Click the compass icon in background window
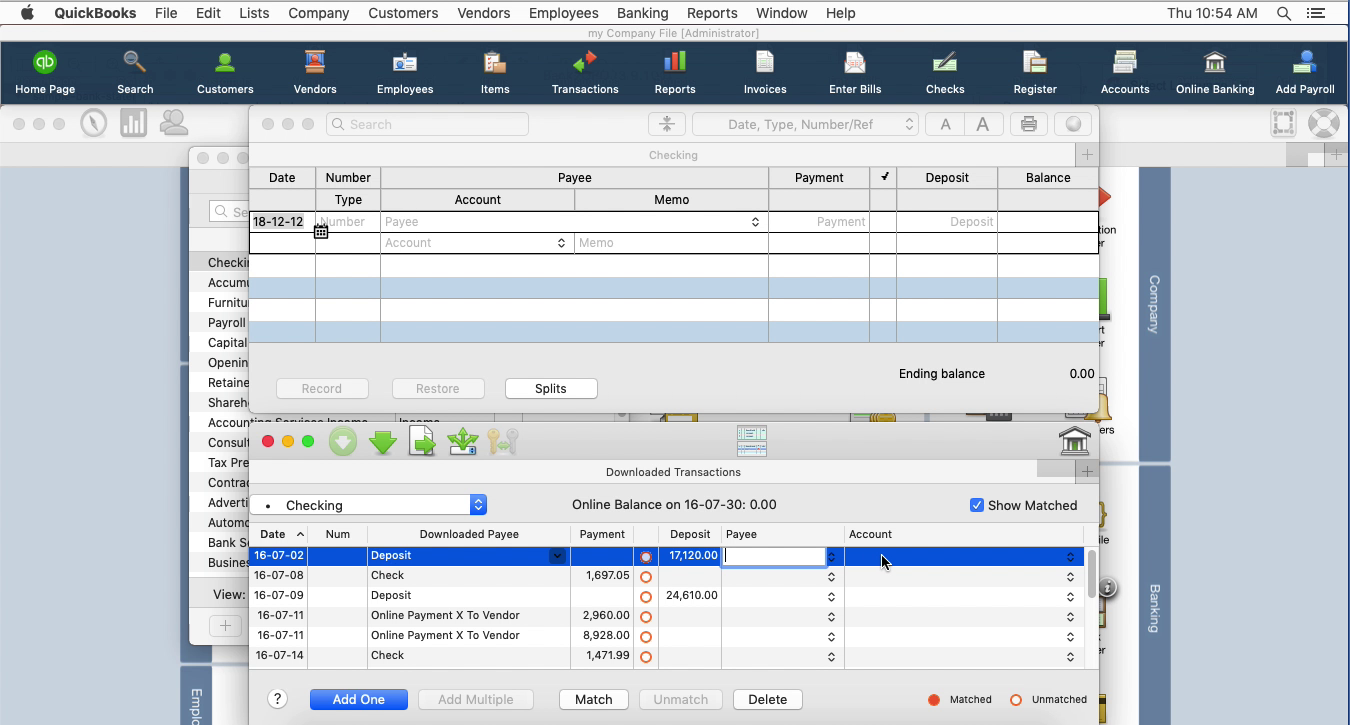1350x725 pixels. [94, 123]
